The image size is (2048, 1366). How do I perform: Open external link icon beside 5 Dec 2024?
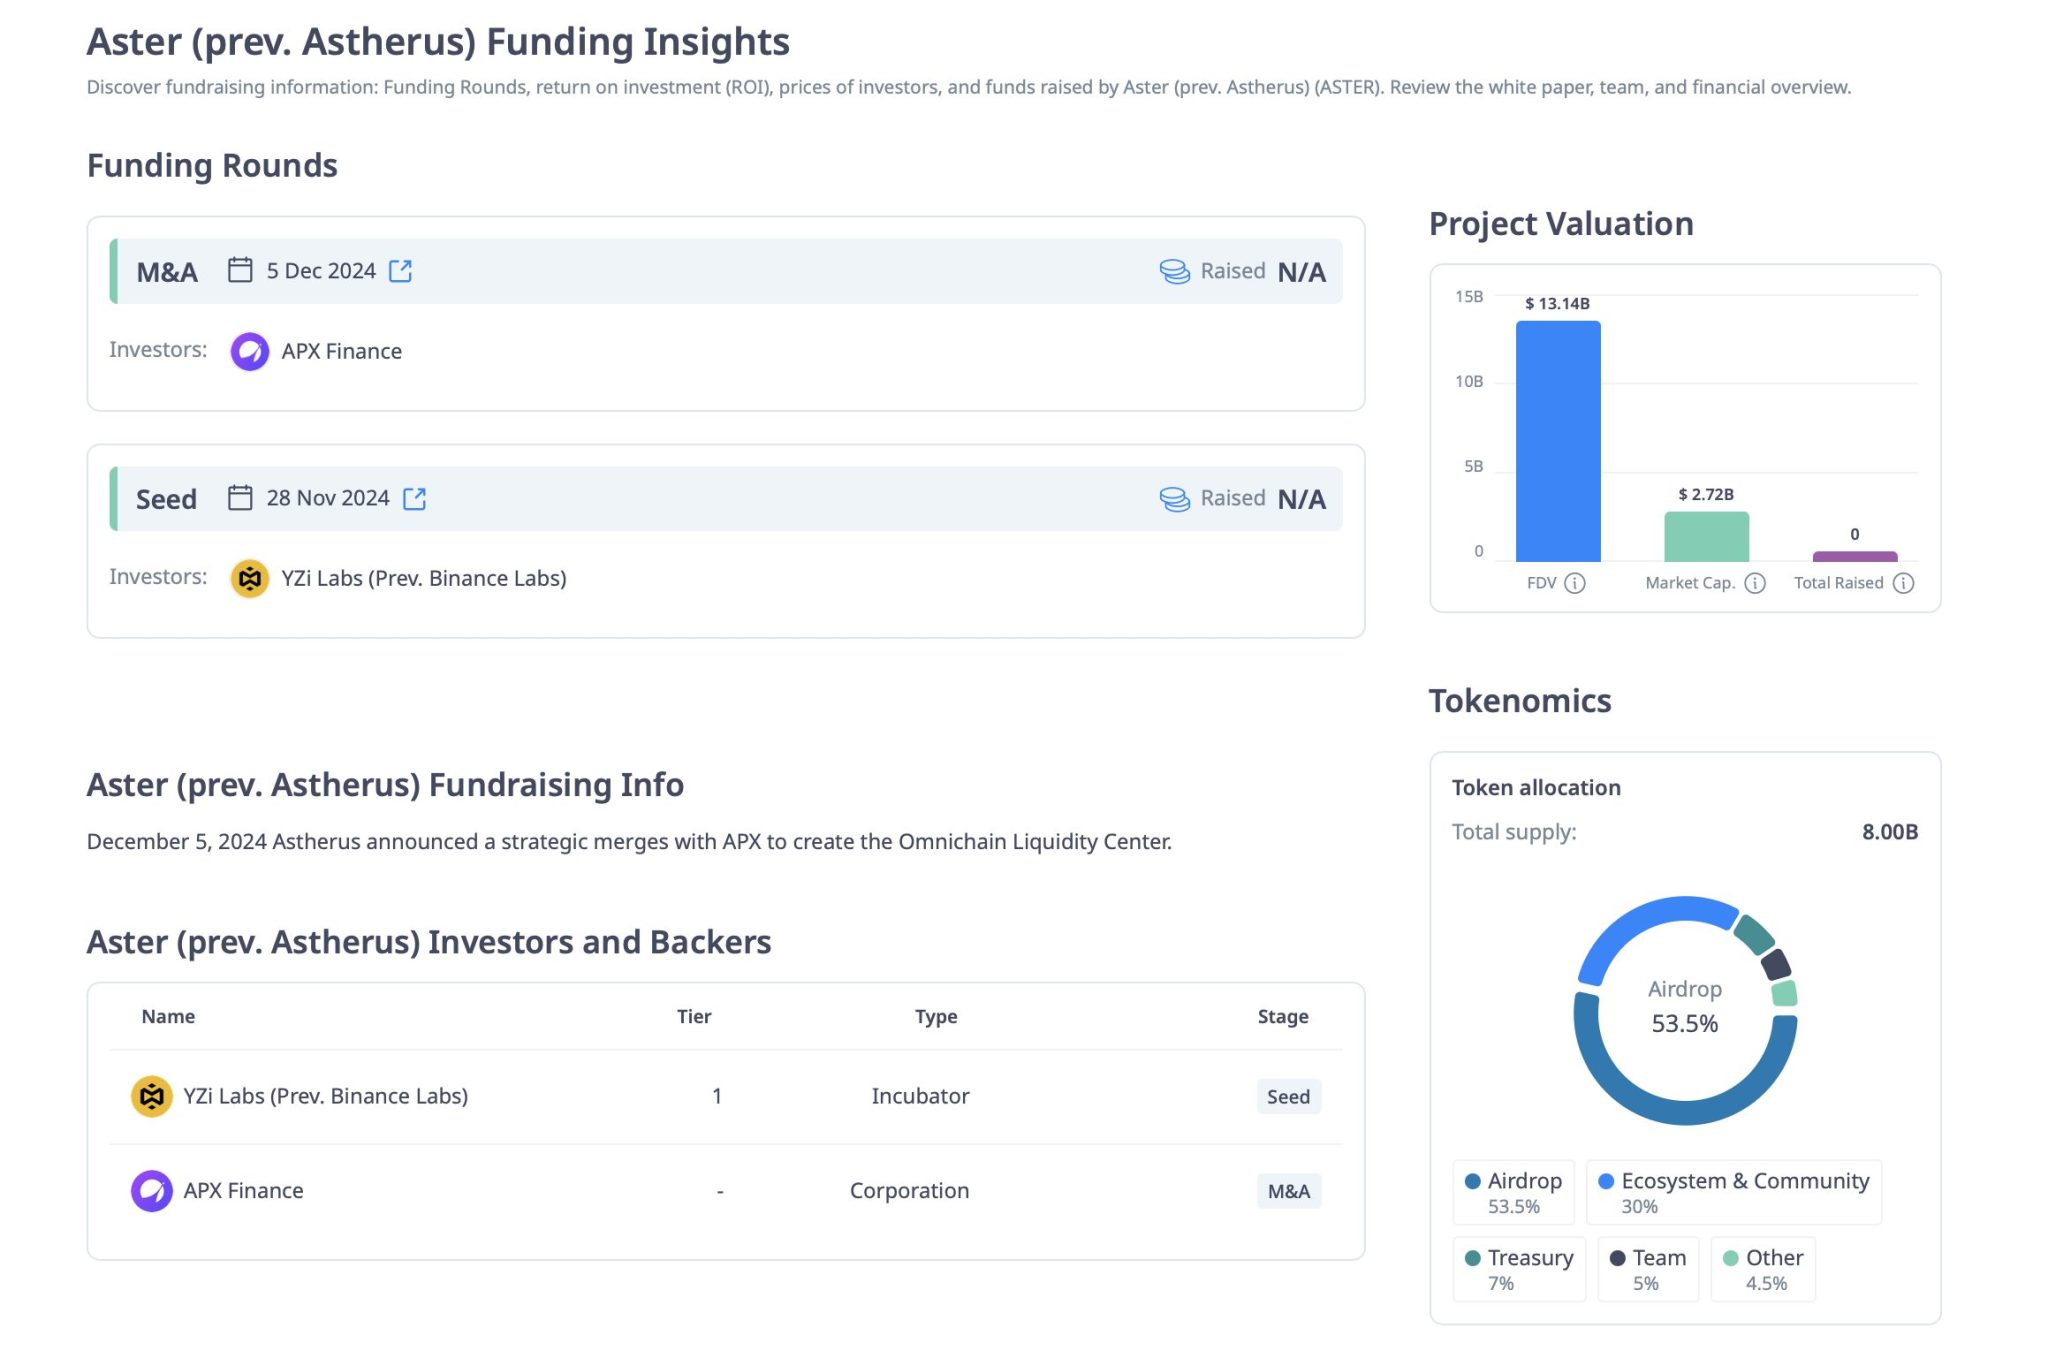point(400,271)
